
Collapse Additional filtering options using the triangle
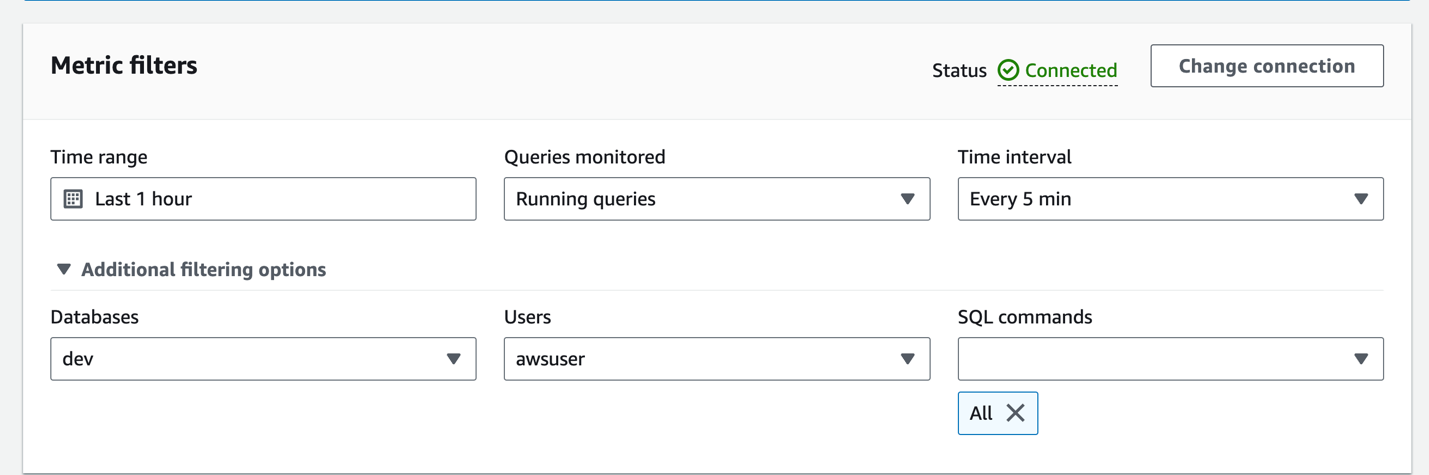pos(64,269)
